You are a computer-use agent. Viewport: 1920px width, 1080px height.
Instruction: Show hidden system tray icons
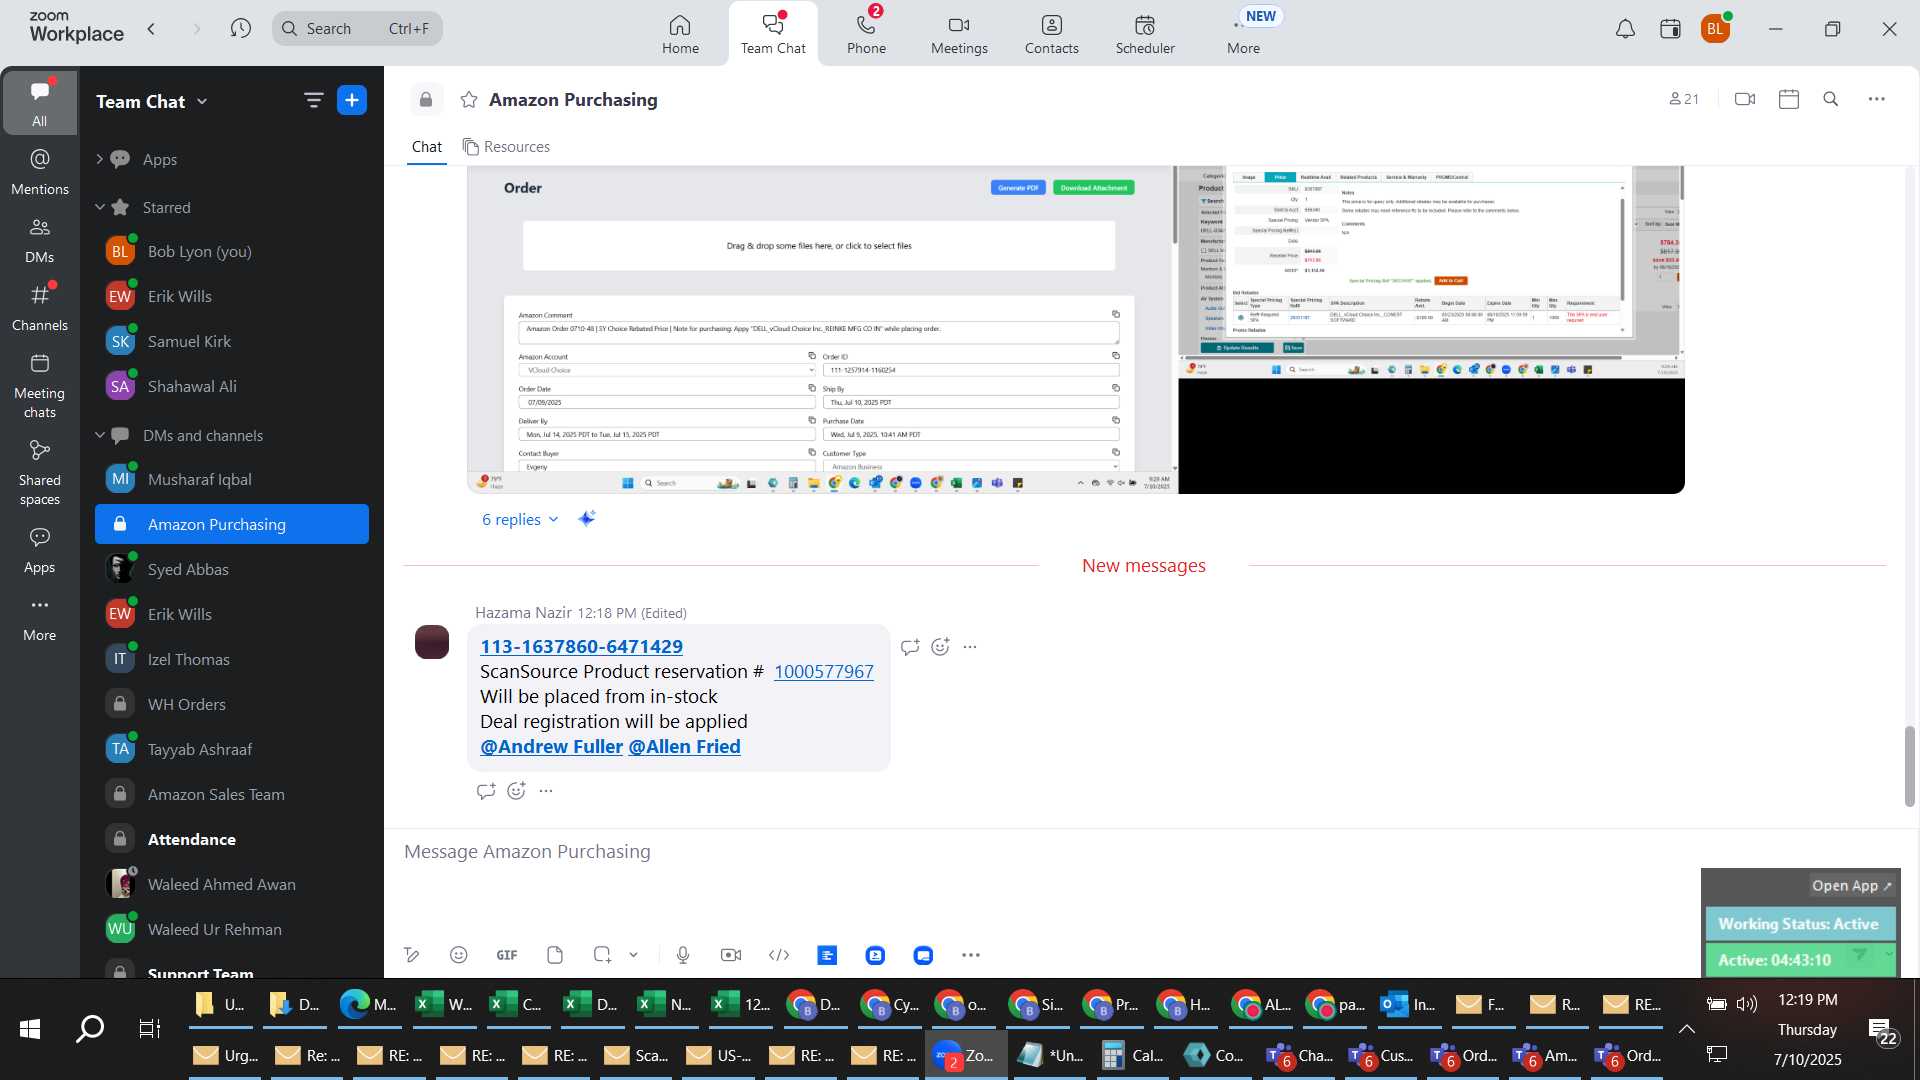[x=1686, y=1029]
